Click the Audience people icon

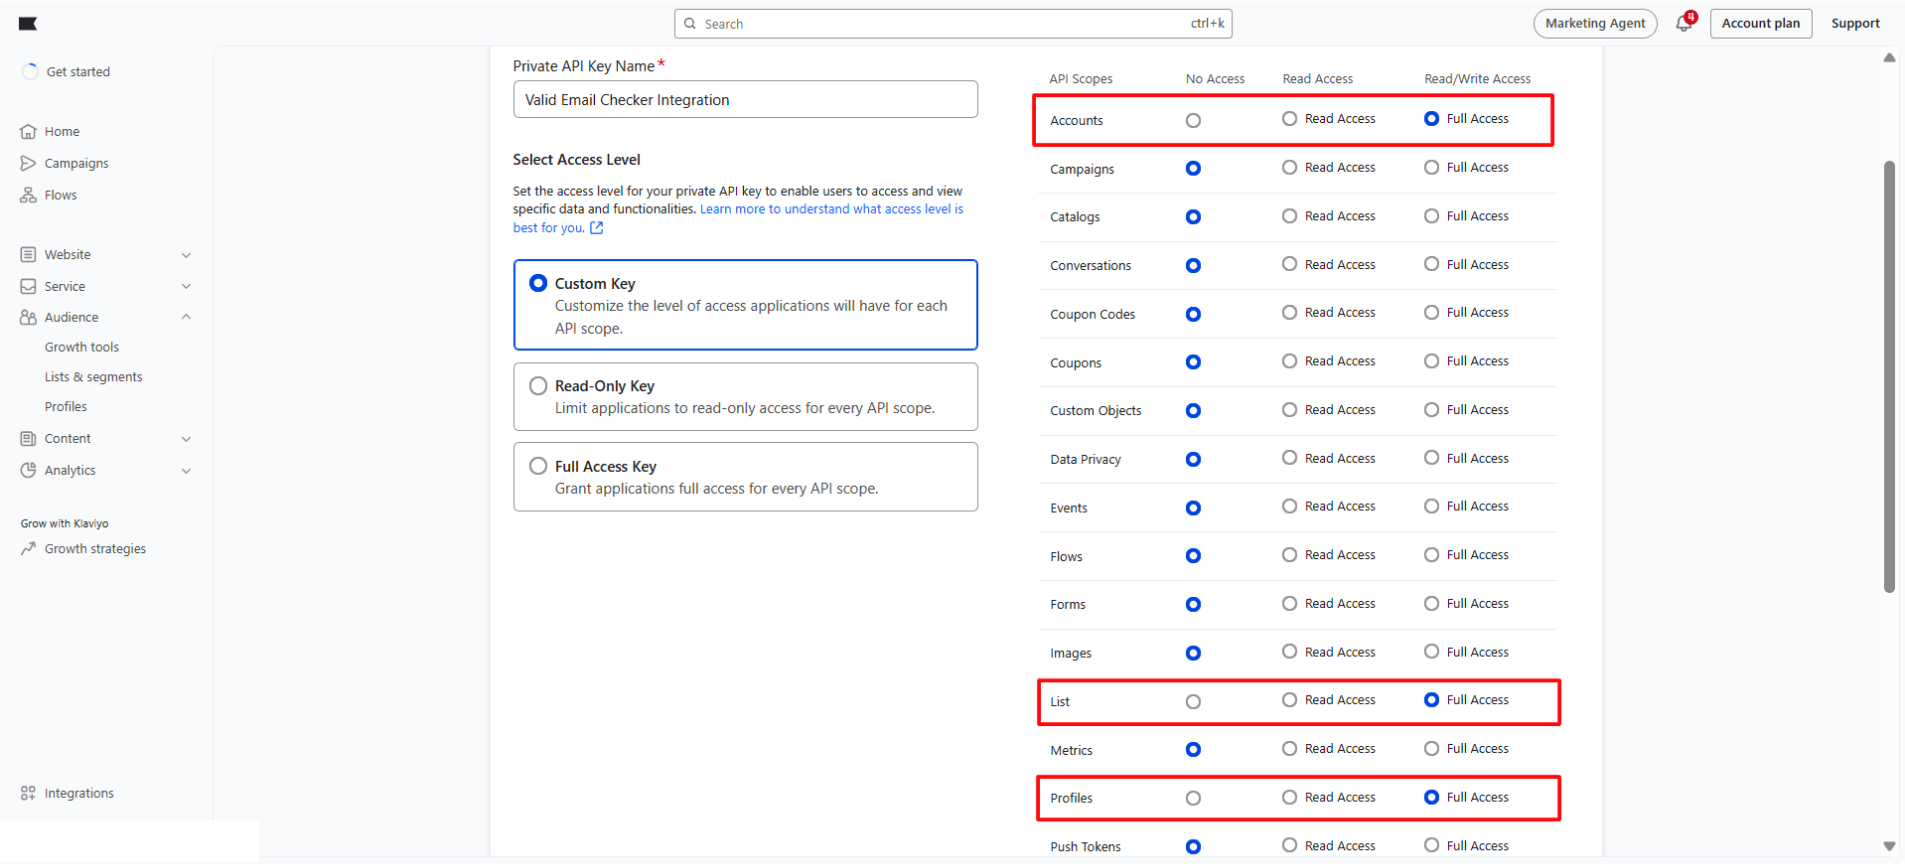[28, 317]
